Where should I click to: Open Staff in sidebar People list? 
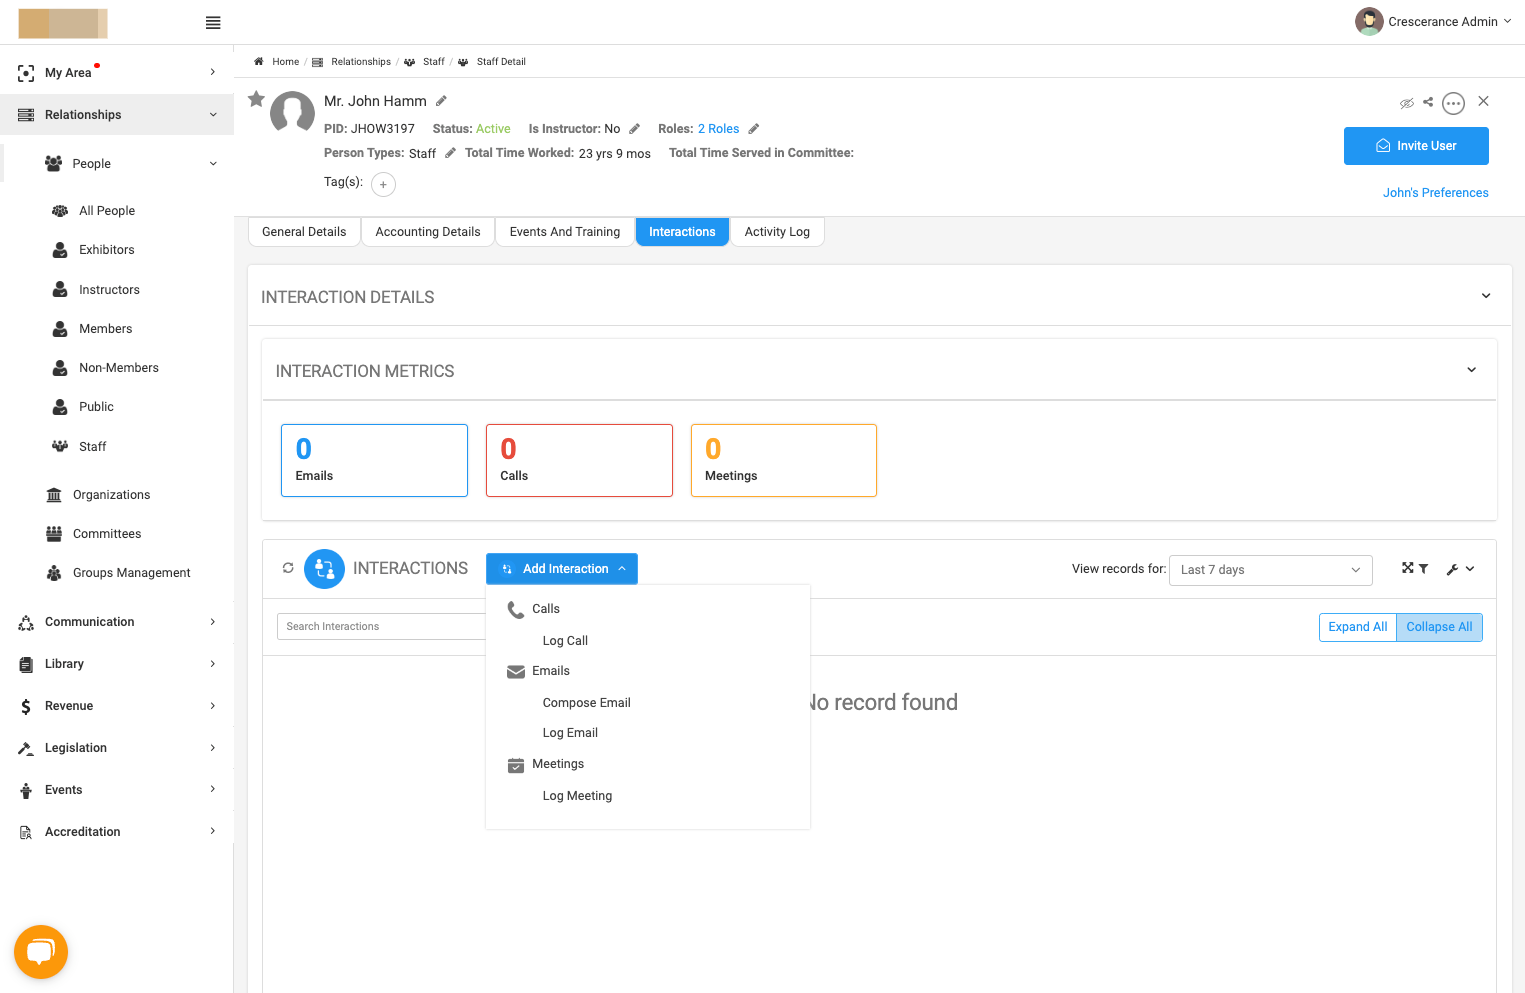[x=92, y=447]
